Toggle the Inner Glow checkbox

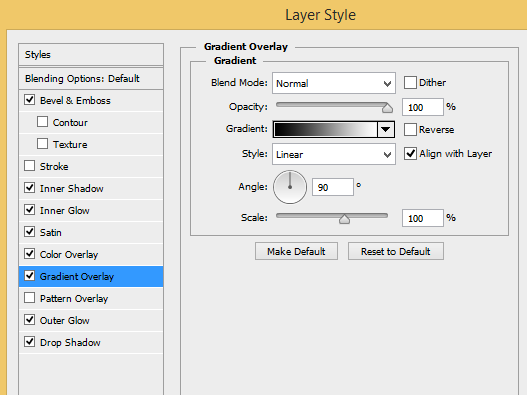pyautogui.click(x=30, y=210)
